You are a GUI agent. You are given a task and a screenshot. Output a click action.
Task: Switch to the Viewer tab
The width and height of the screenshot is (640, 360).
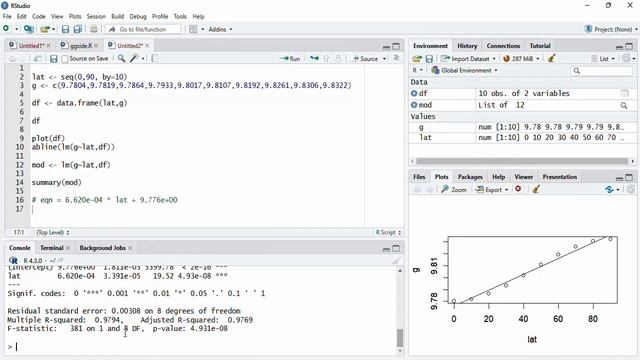click(524, 177)
